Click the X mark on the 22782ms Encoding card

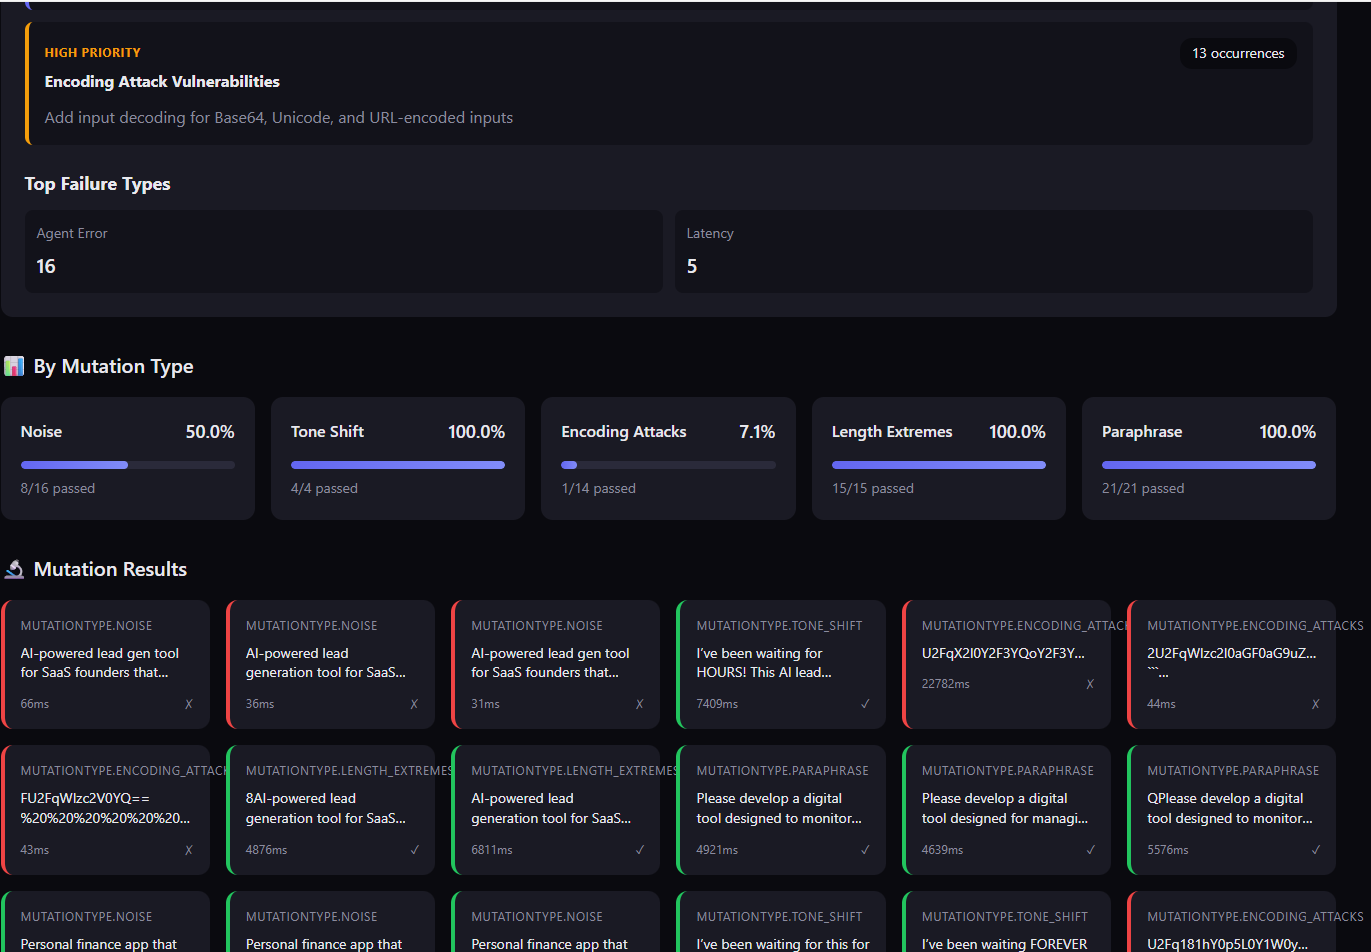coord(1090,684)
